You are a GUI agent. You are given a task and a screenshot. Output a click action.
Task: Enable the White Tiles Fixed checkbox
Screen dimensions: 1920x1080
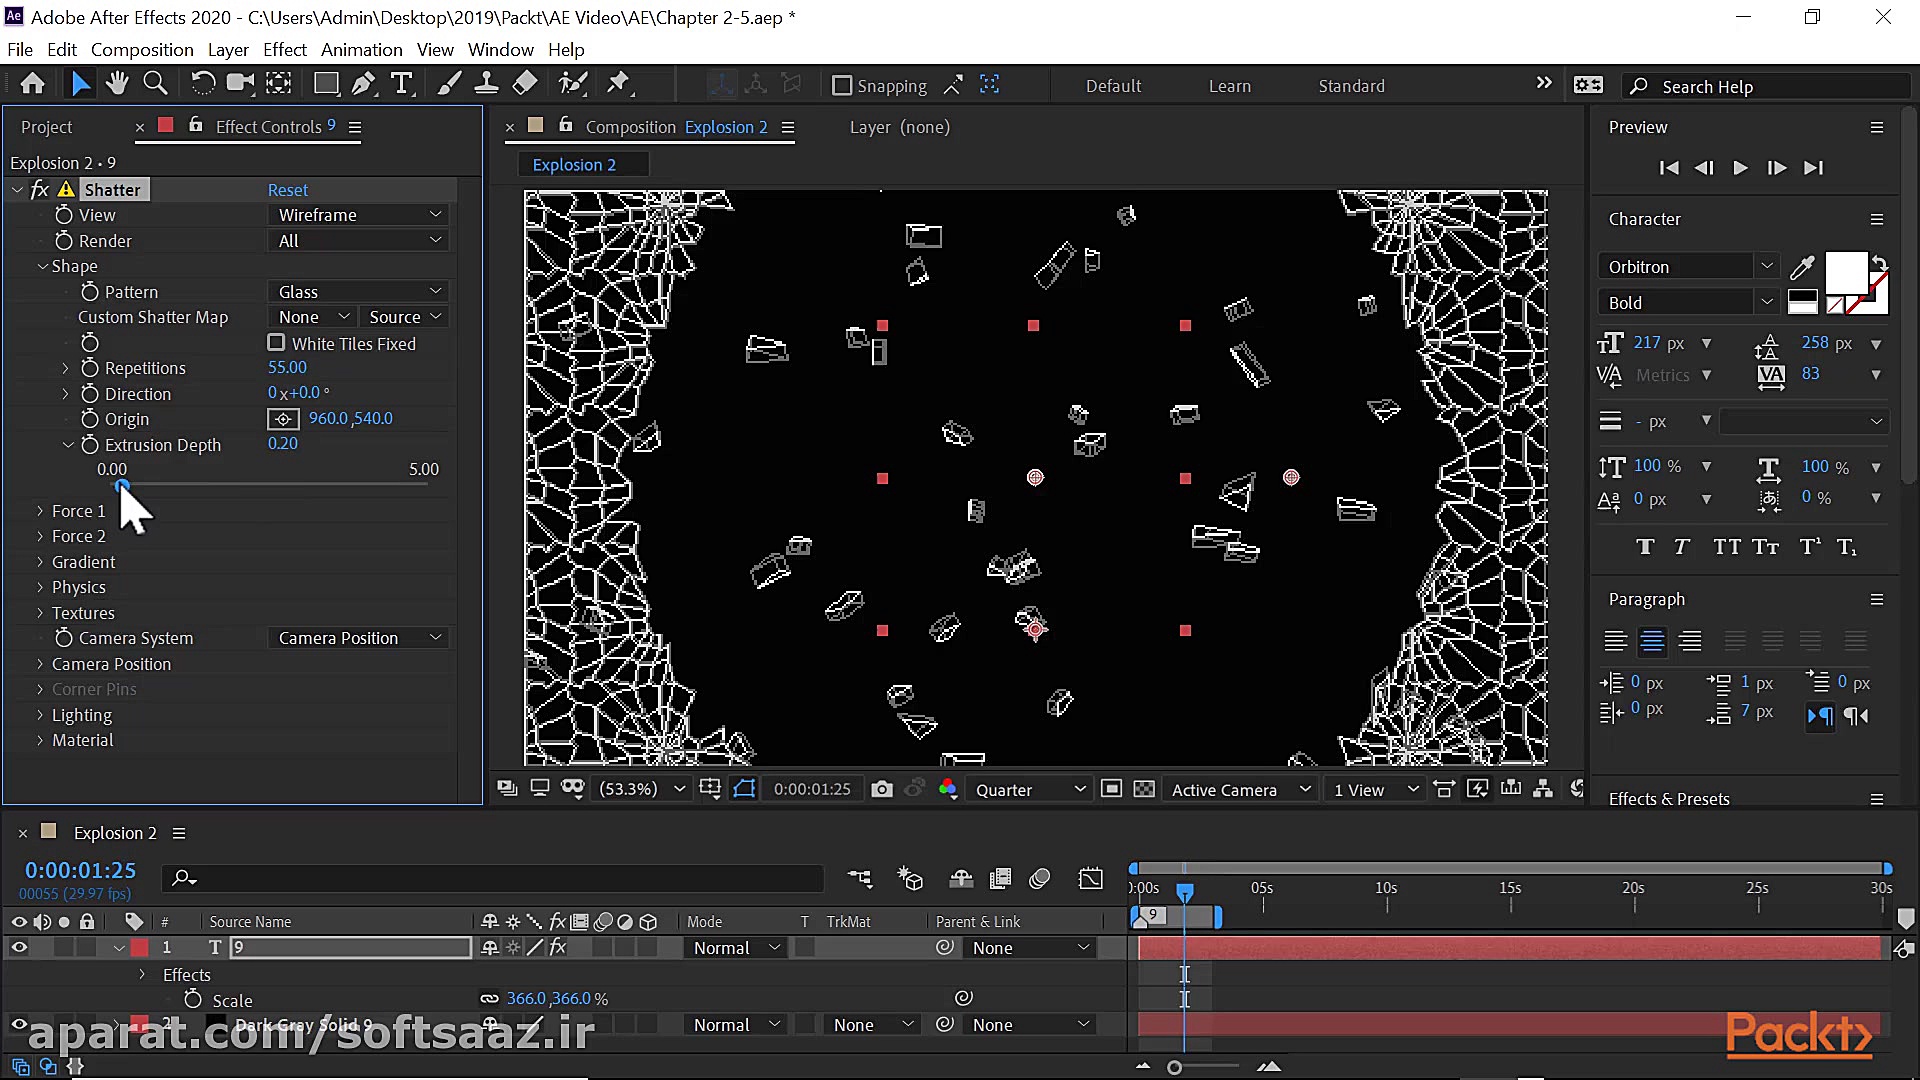tap(276, 343)
